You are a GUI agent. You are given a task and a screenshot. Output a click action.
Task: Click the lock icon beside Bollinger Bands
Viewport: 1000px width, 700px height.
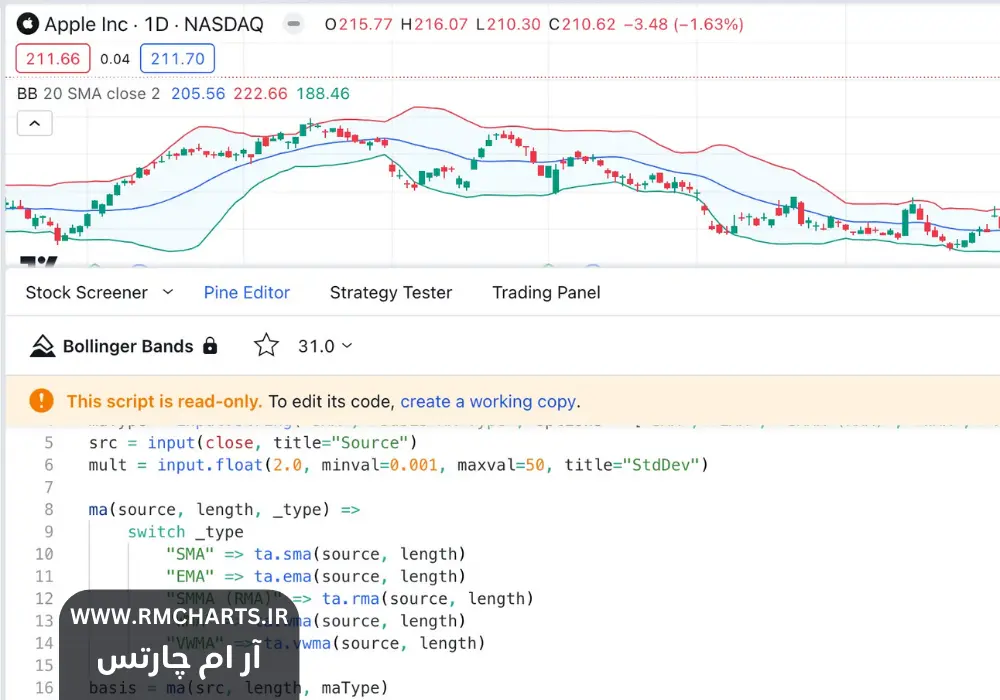coord(210,346)
